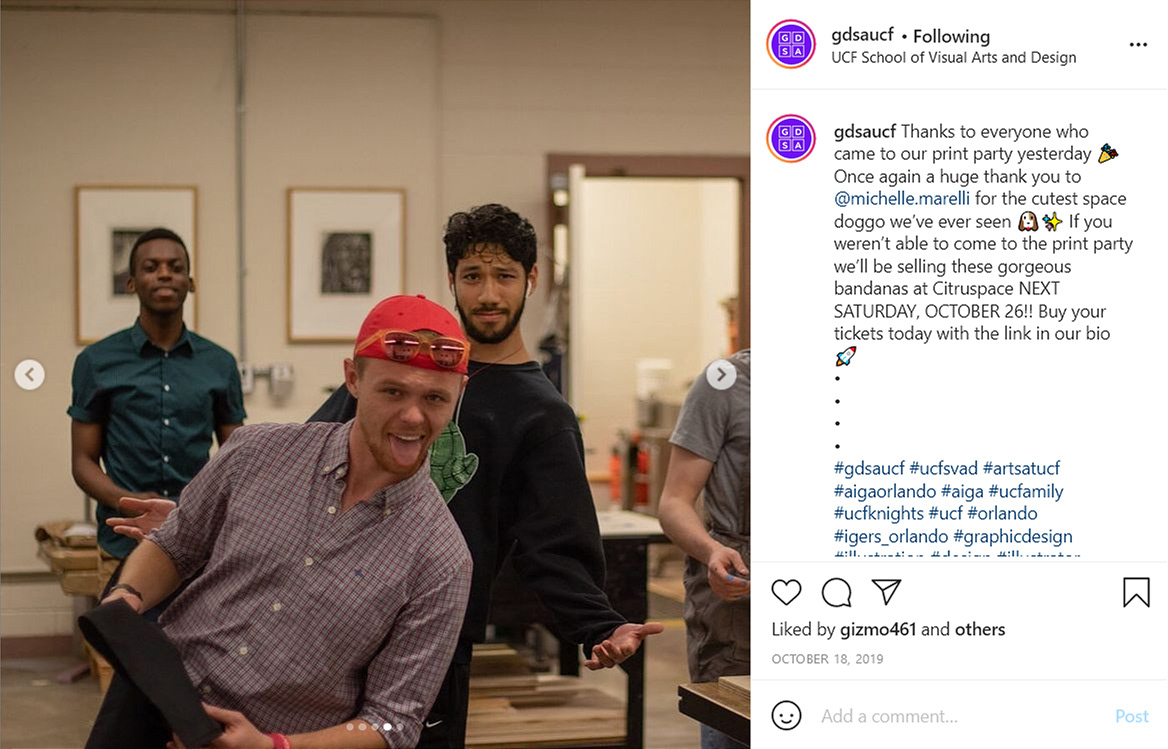Image resolution: width=1168 pixels, height=749 pixels.
Task: Open the emoji picker smiley icon
Action: (786, 715)
